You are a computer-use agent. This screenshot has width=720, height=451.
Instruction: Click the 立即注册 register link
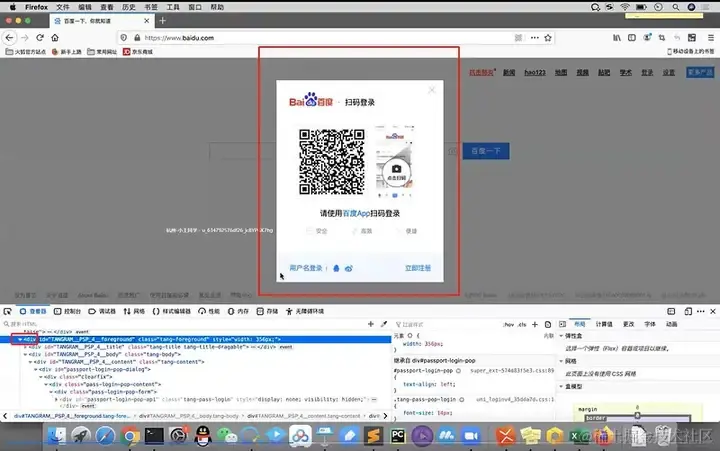(x=417, y=268)
